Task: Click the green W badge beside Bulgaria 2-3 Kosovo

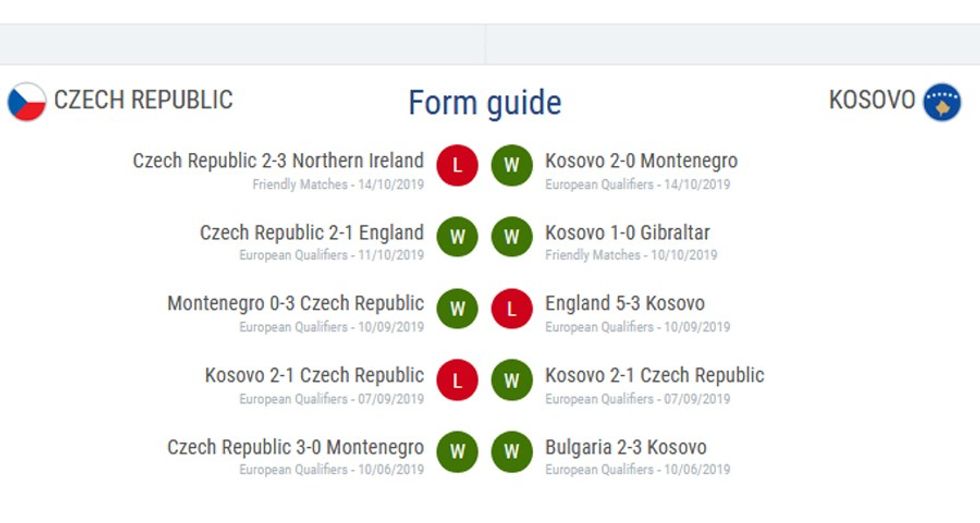Action: tap(512, 453)
